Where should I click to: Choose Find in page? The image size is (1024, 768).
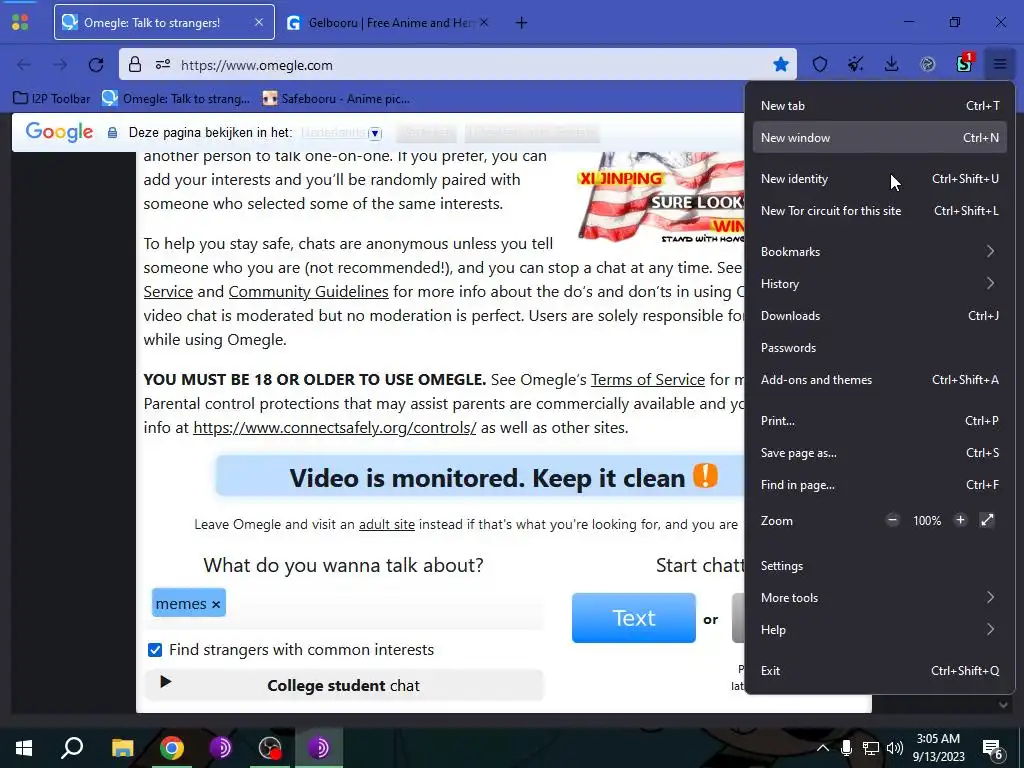(880, 485)
